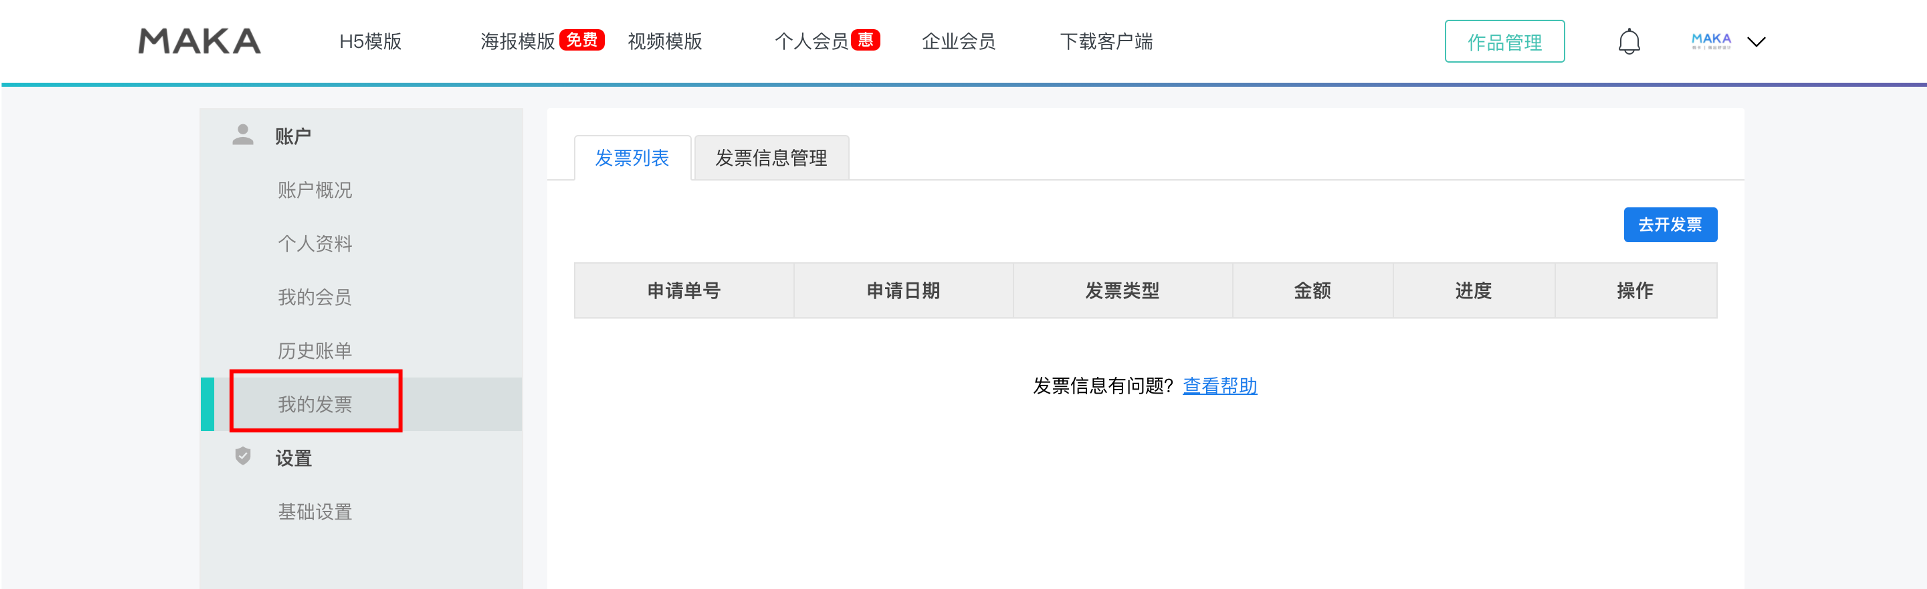Click the 设置 shield icon
The image size is (1927, 589).
243,457
